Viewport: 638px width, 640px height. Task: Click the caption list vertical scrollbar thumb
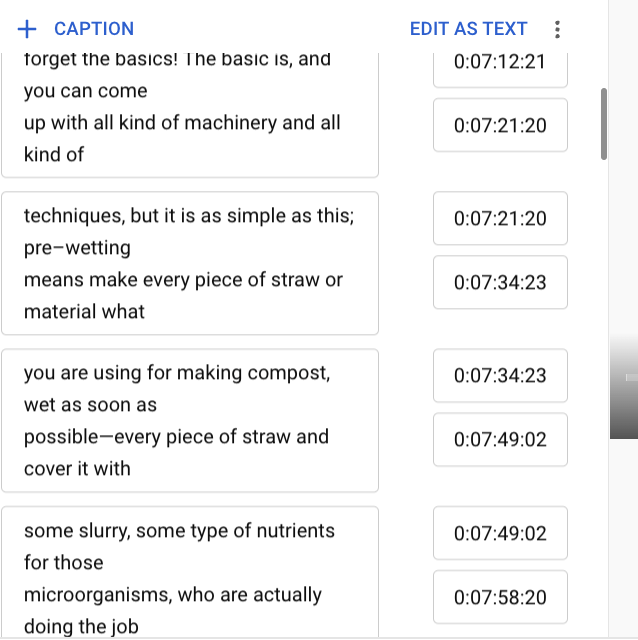coord(603,123)
